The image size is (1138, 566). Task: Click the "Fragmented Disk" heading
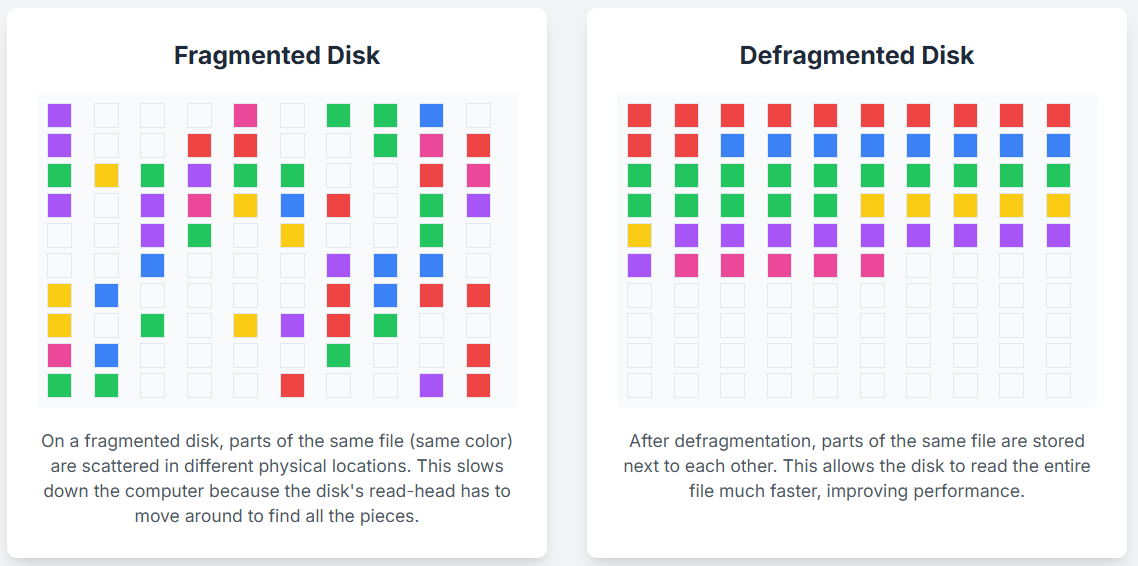click(277, 55)
